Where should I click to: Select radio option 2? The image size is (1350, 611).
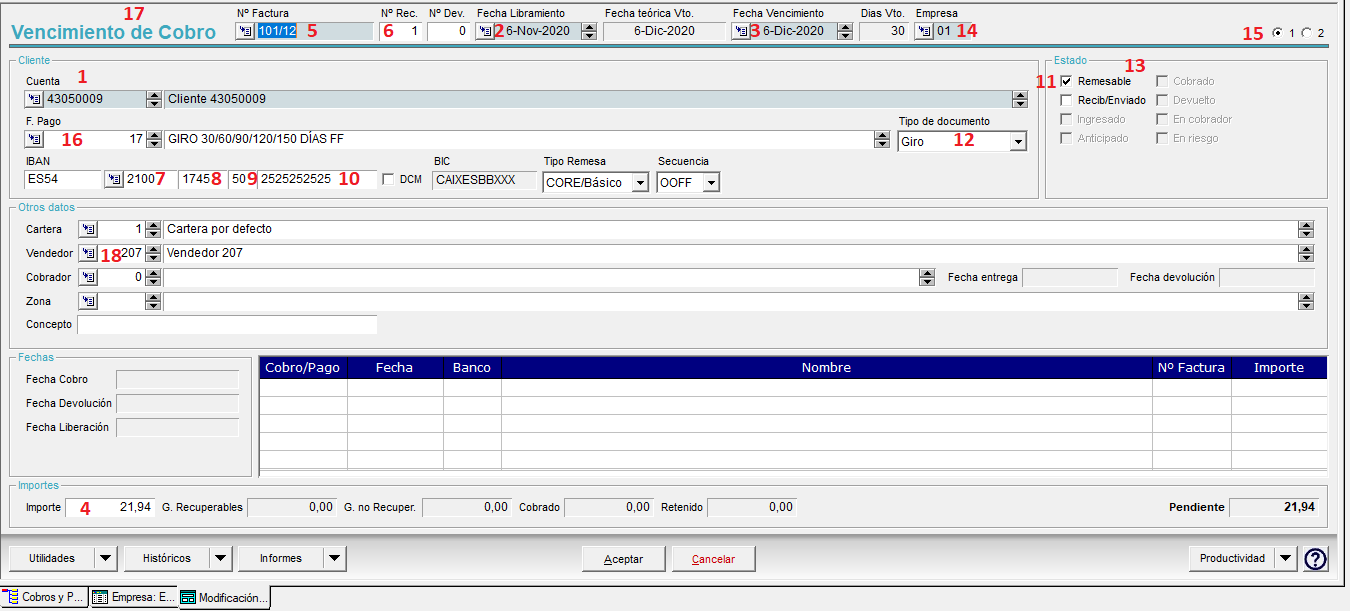(1307, 33)
